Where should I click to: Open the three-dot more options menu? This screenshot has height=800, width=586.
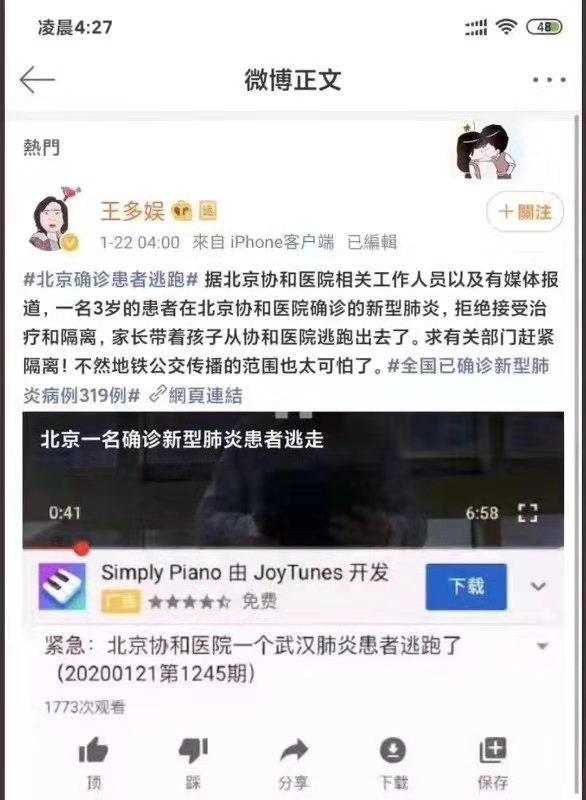pos(549,80)
